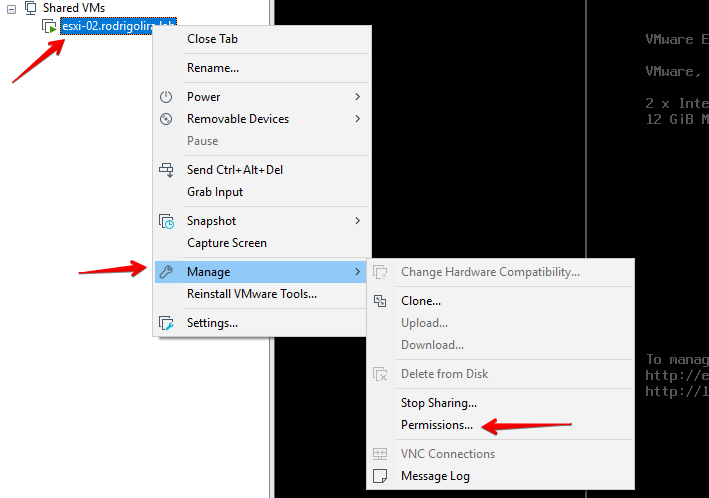709x498 pixels.
Task: Choose Capture Screen menu item
Action: (x=227, y=243)
